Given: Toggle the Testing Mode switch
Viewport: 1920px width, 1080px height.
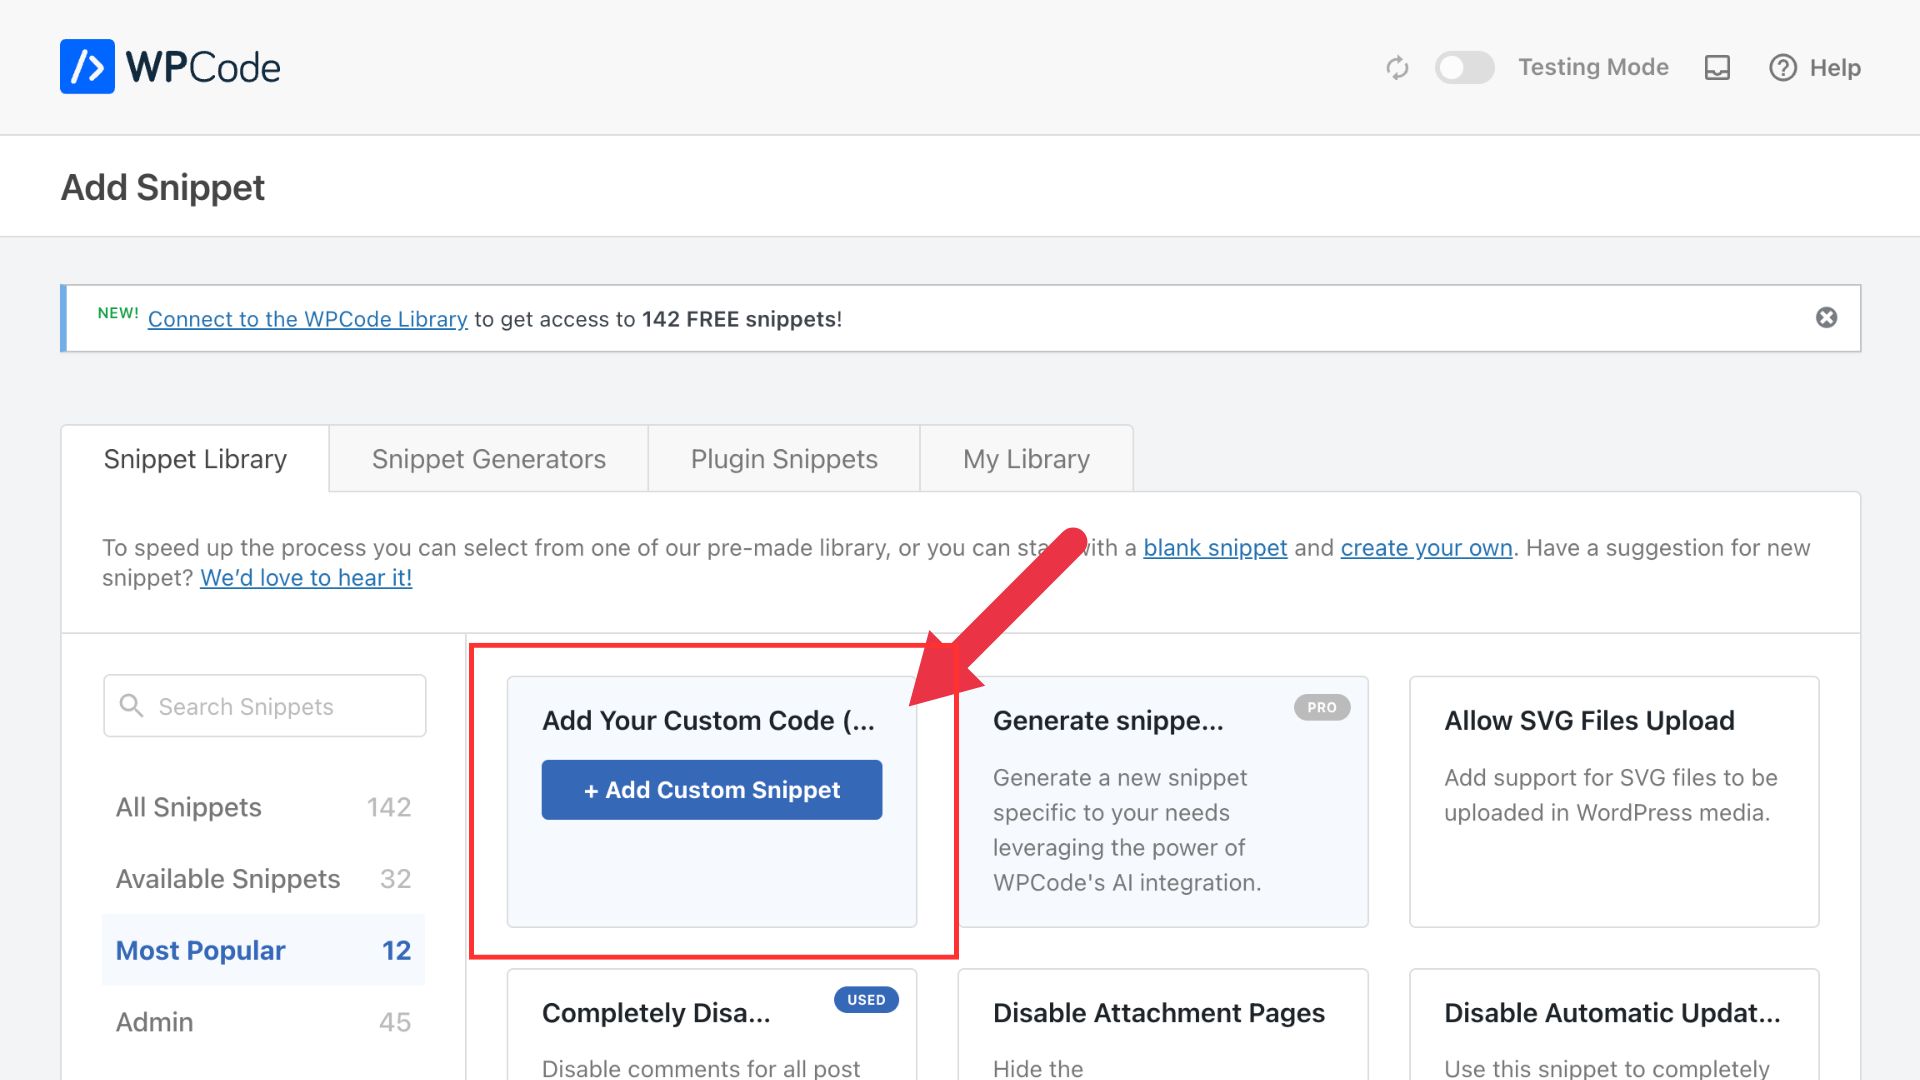Looking at the screenshot, I should point(1464,67).
